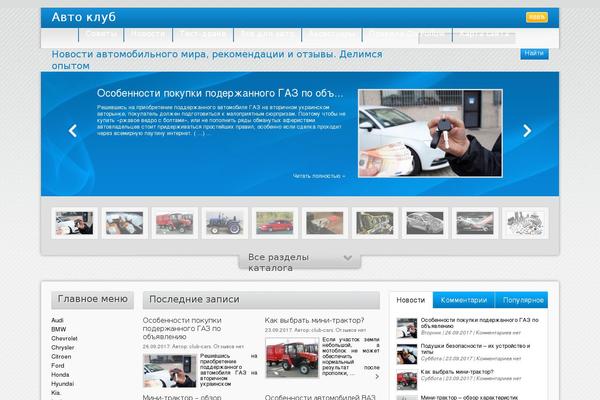Click 'Последние записи' heading
The image size is (600, 400).
click(194, 299)
